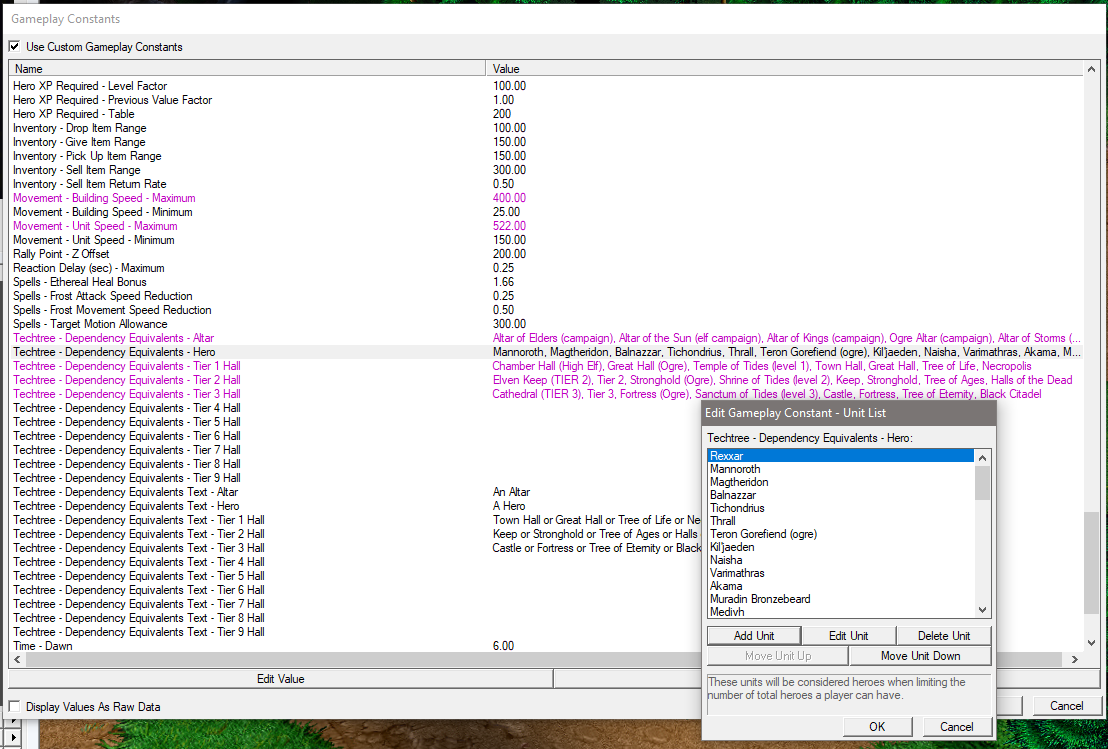Select Spells - Ethereal Heal Bonus row
1108x749 pixels.
[x=546, y=282]
